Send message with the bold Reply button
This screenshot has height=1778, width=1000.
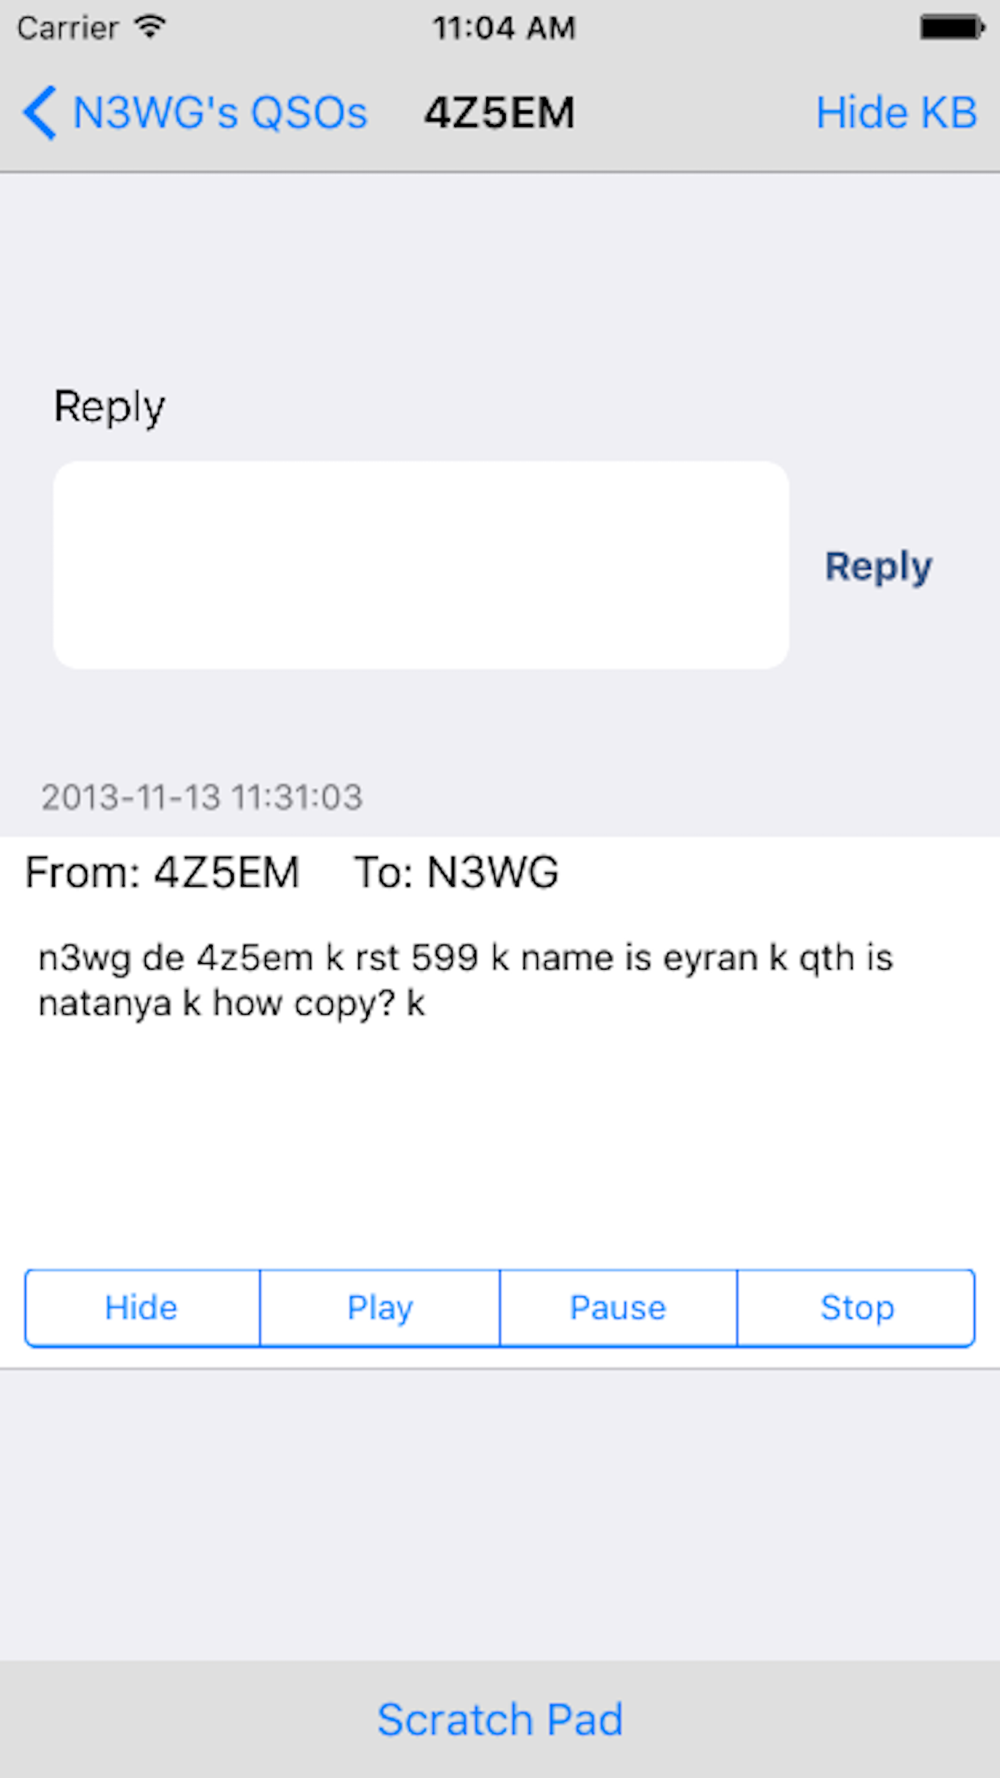[878, 567]
